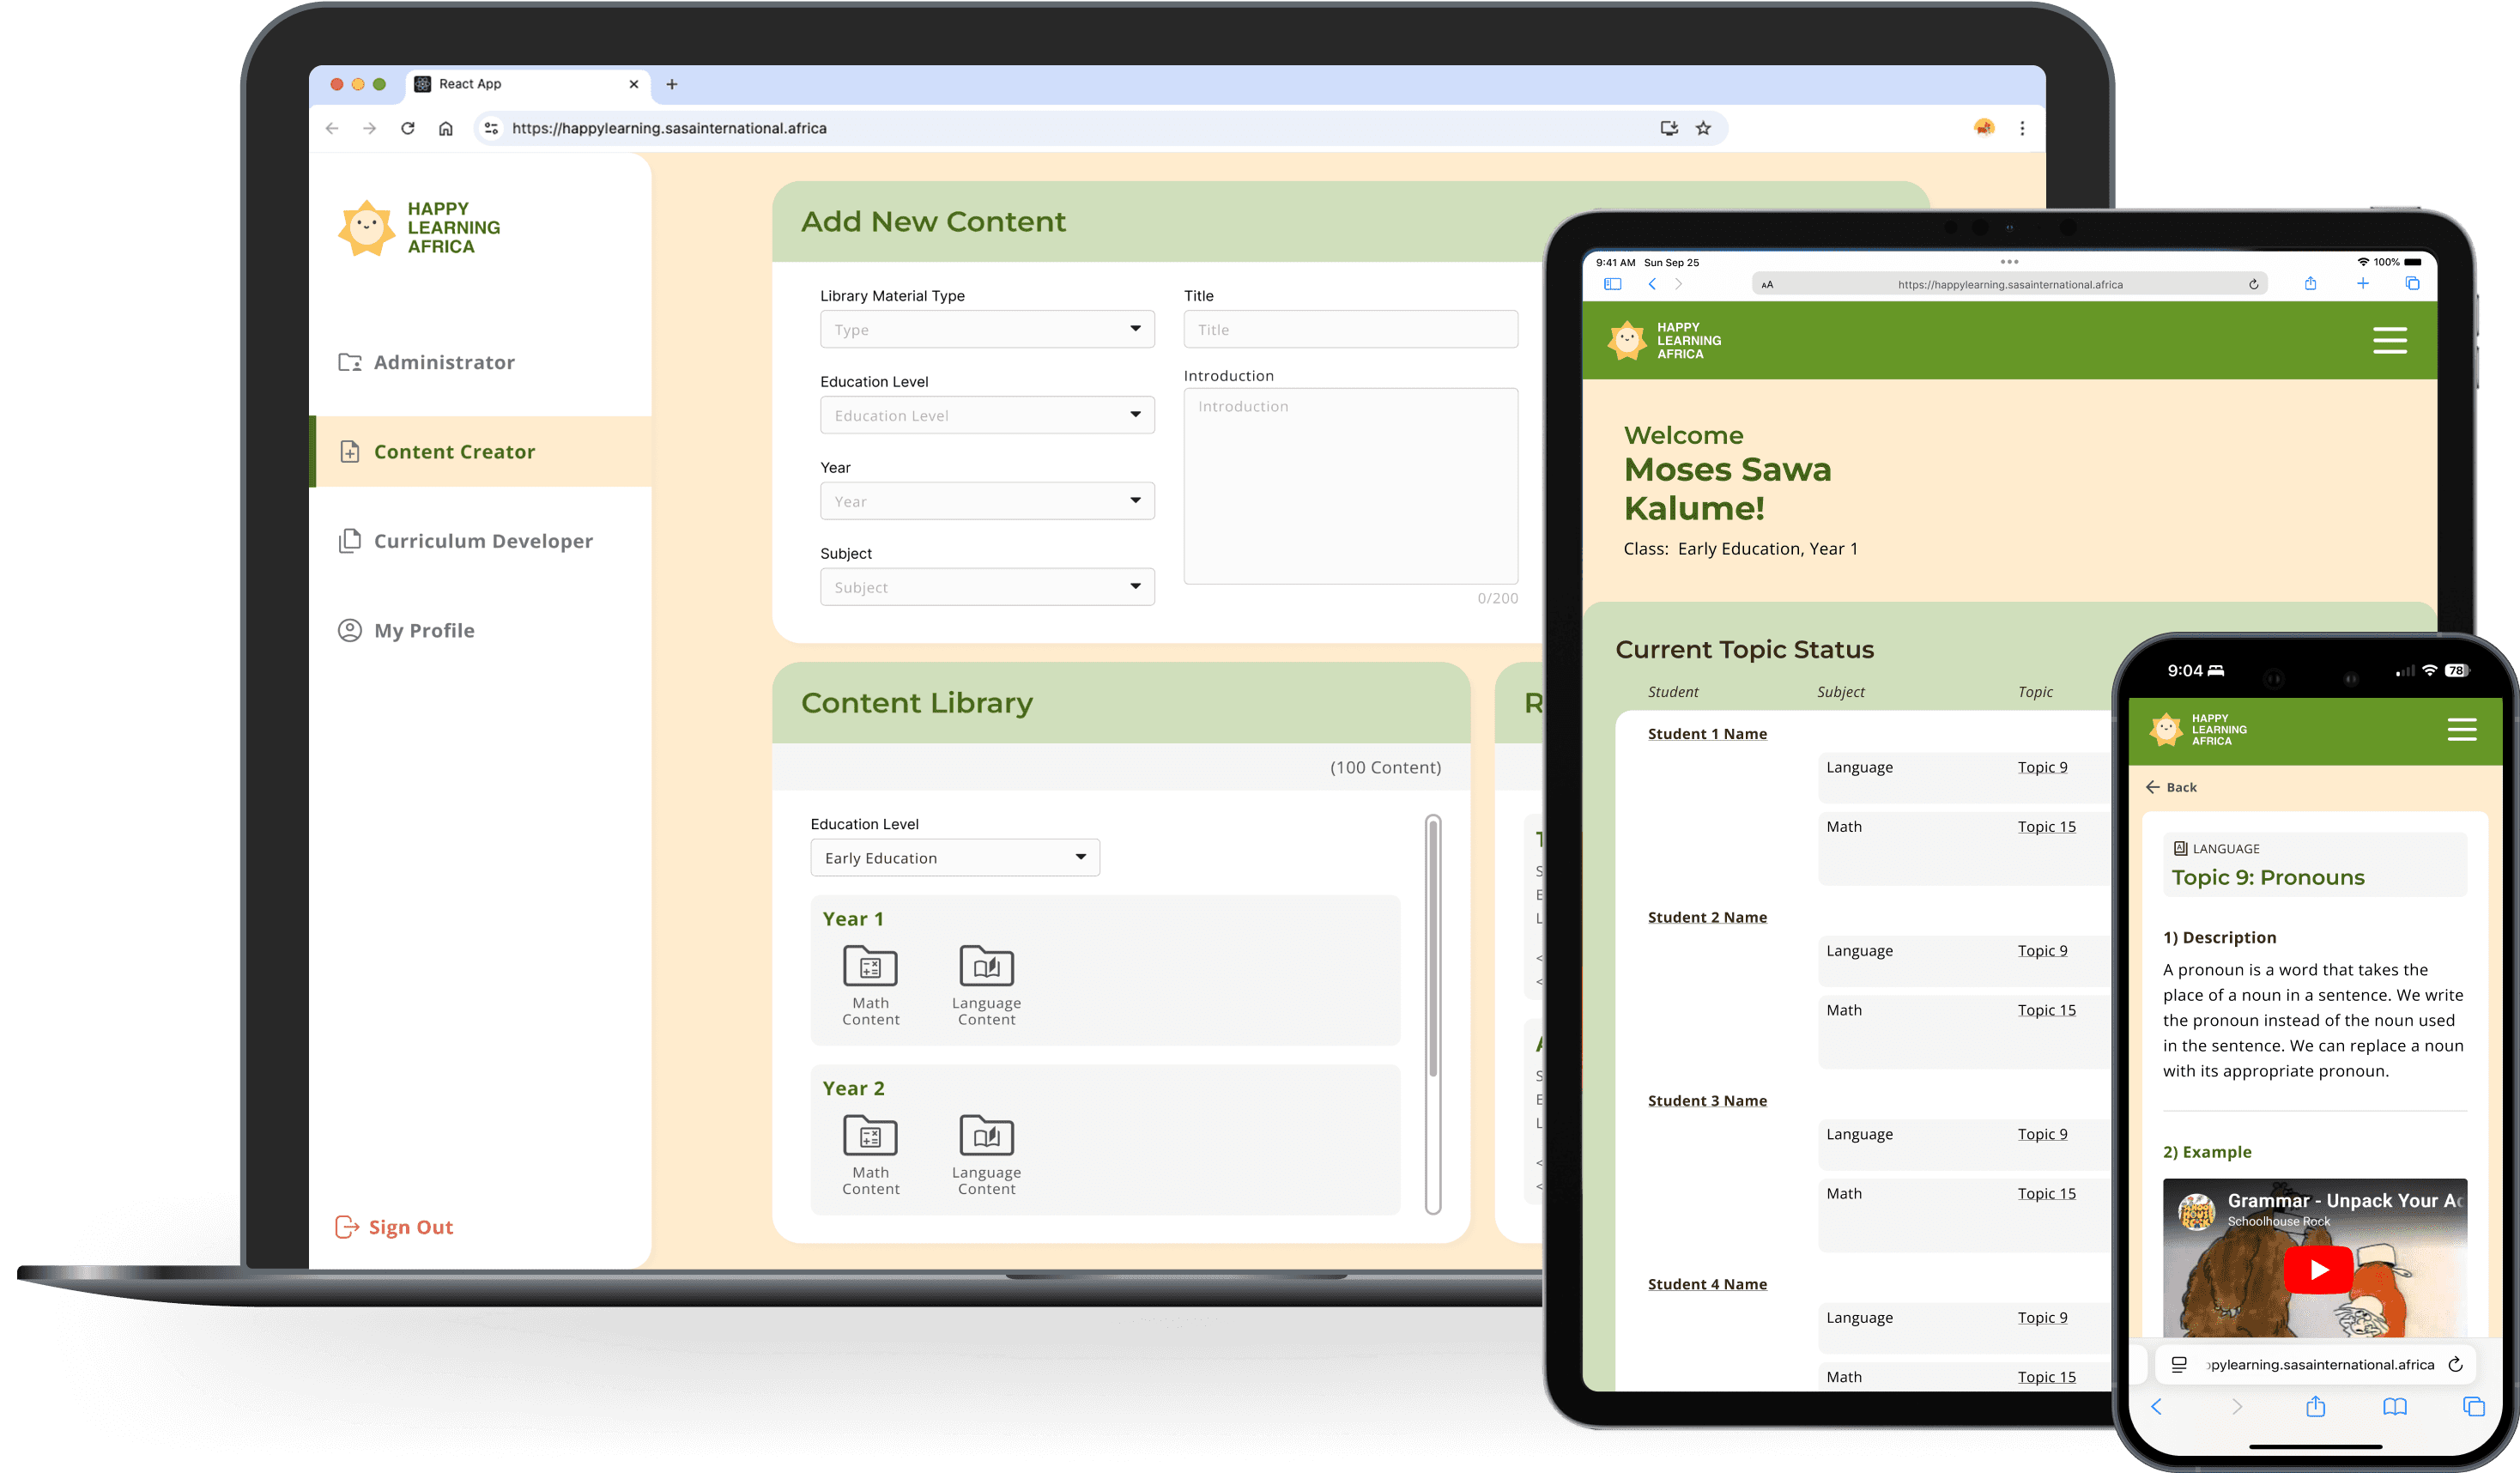Bookmark page with the star icon
This screenshot has height=1473, width=2520.
1703,128
